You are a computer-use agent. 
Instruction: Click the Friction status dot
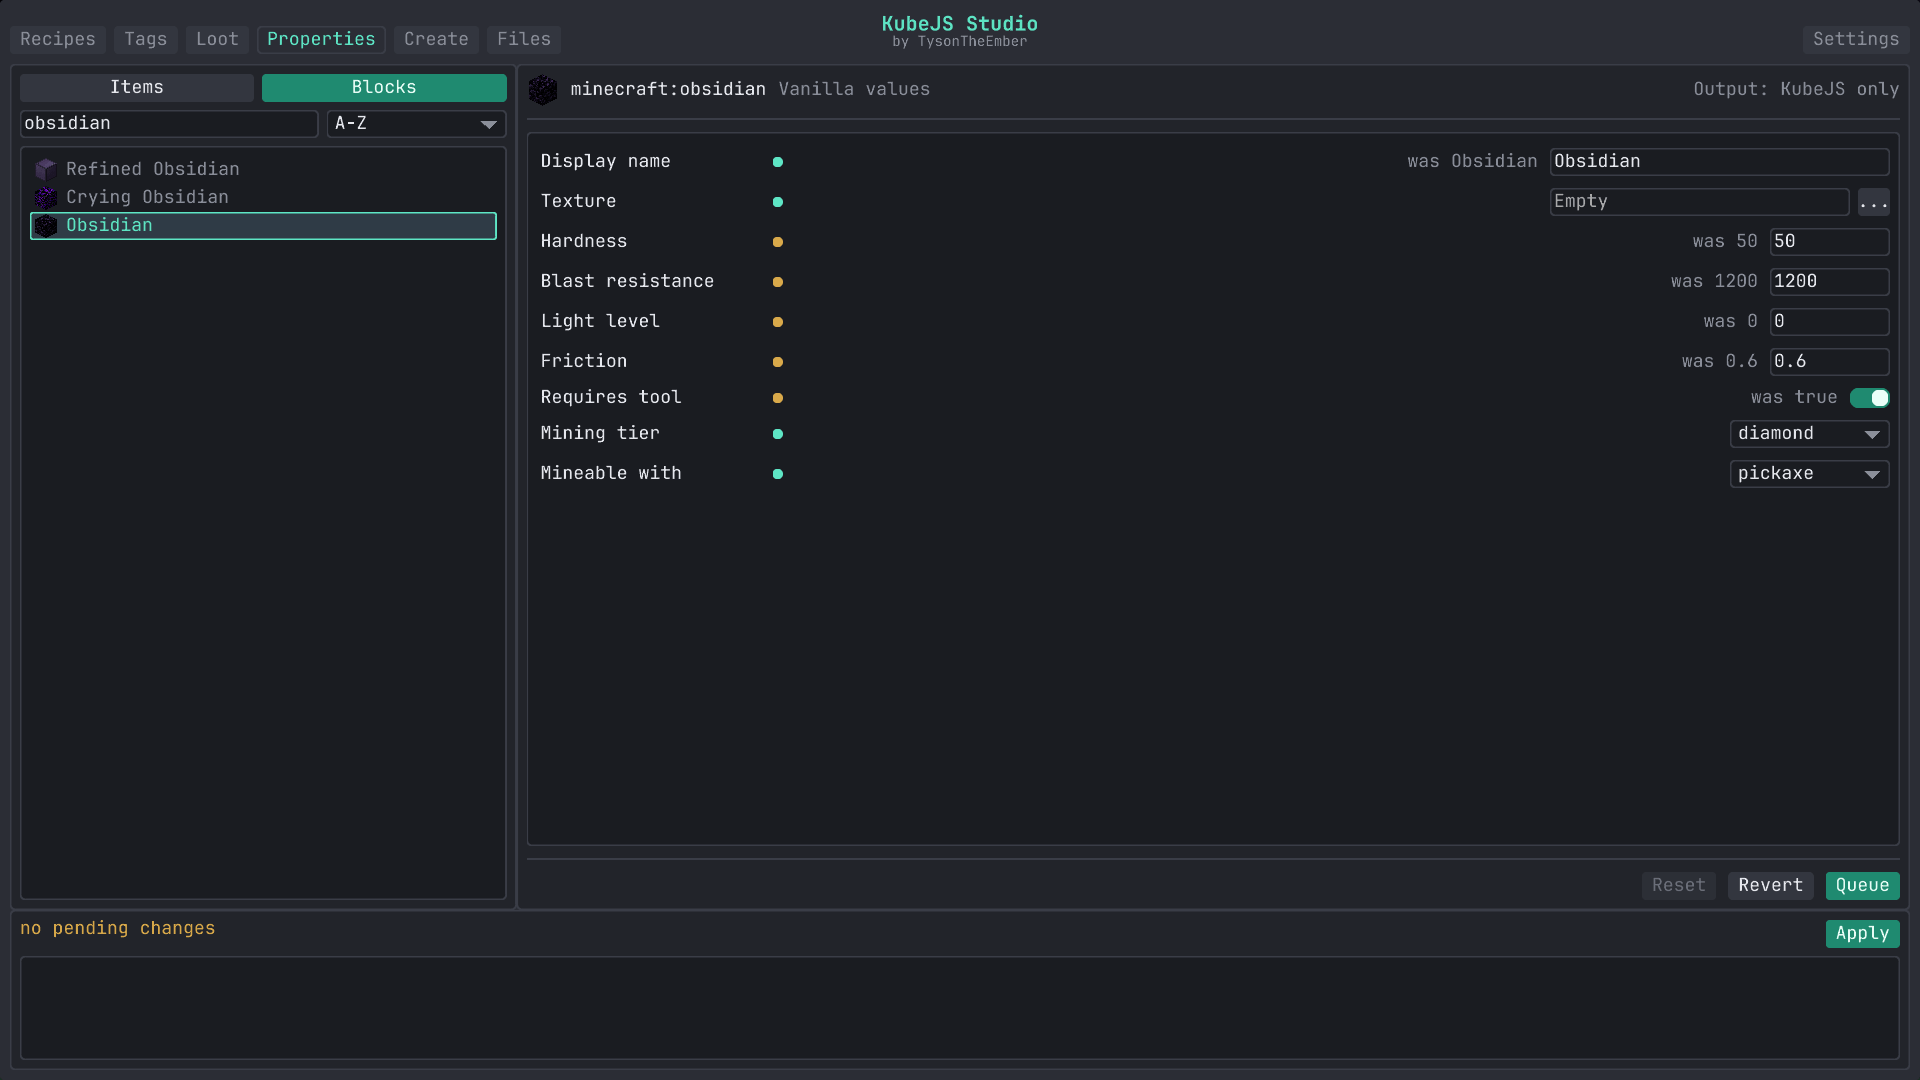click(778, 362)
